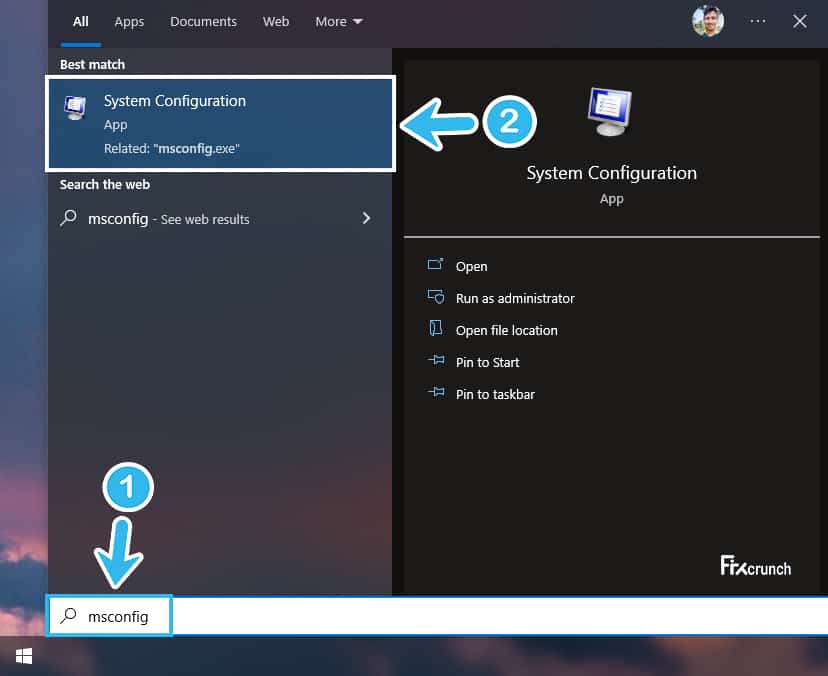Click the Run as administrator shield icon
This screenshot has height=676, width=828.
436,296
